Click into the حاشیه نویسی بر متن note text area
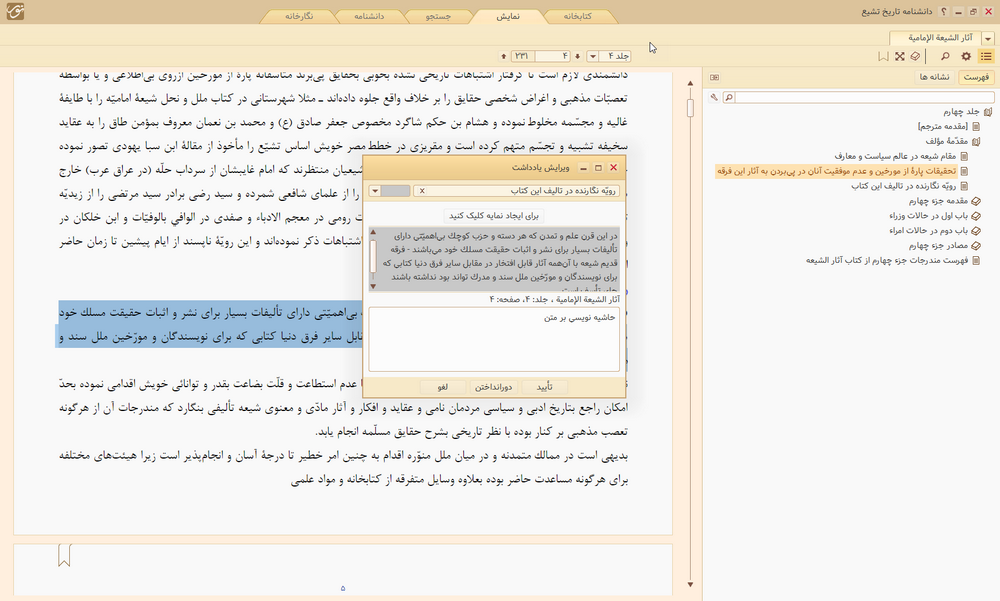Image resolution: width=1000 pixels, height=601 pixels. pos(494,339)
